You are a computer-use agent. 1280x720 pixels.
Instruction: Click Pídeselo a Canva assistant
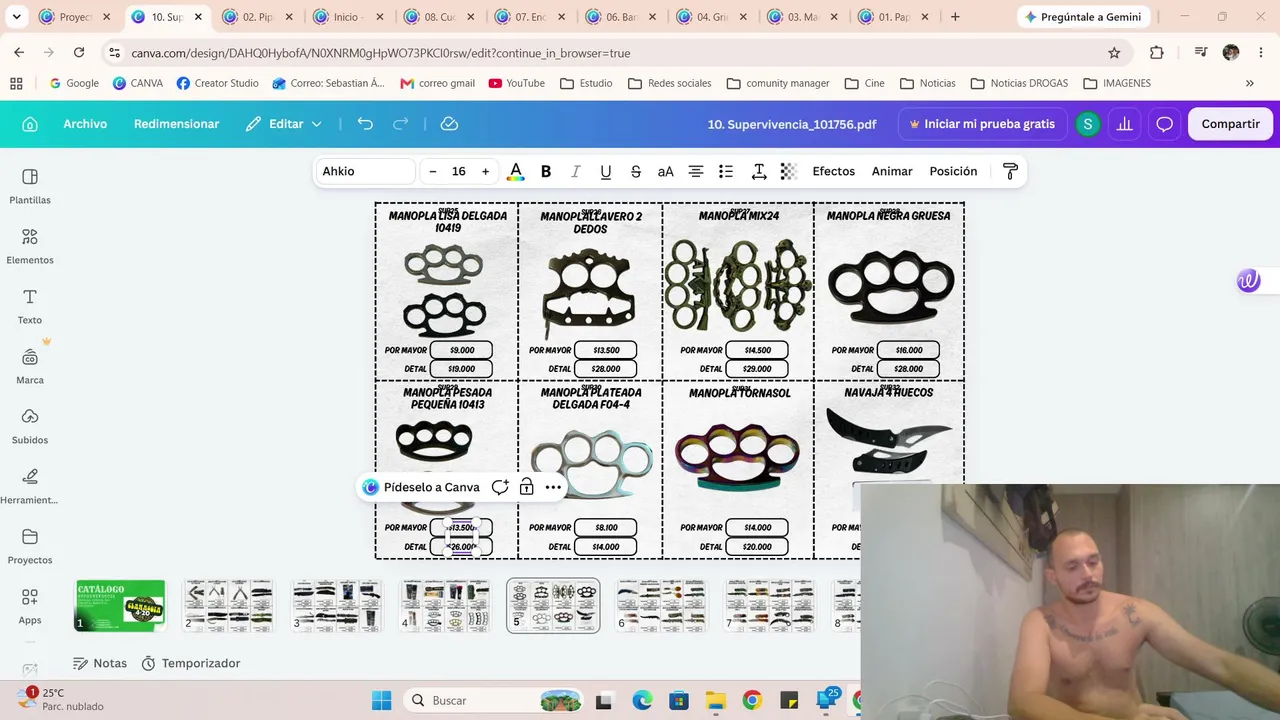(x=421, y=487)
